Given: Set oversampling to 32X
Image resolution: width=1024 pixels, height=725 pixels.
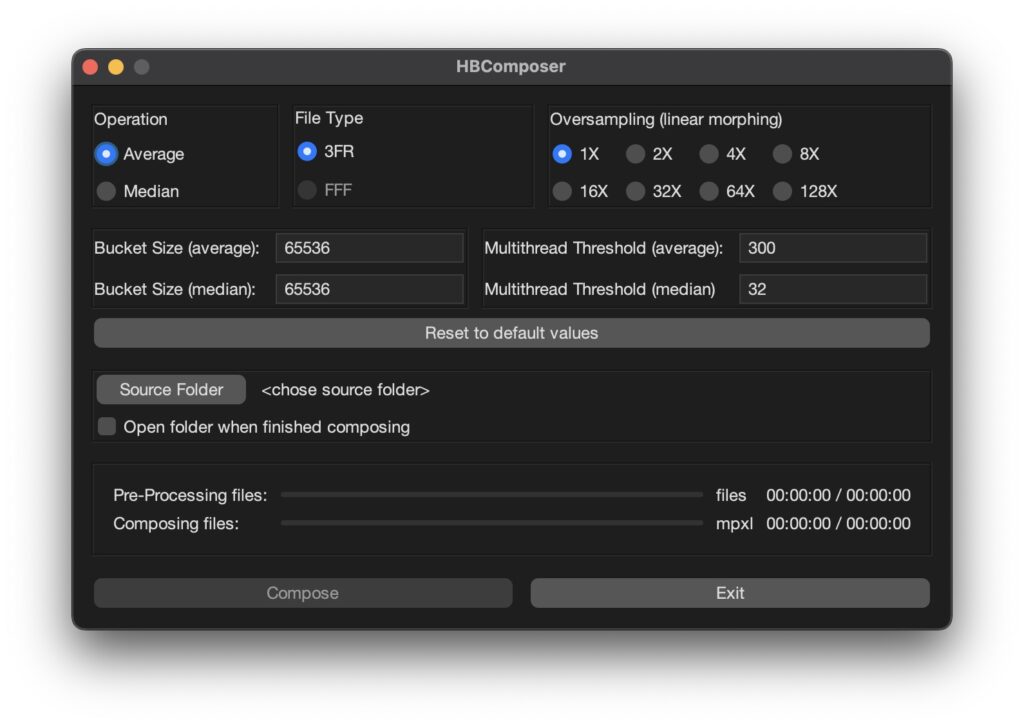Looking at the screenshot, I should tap(635, 191).
